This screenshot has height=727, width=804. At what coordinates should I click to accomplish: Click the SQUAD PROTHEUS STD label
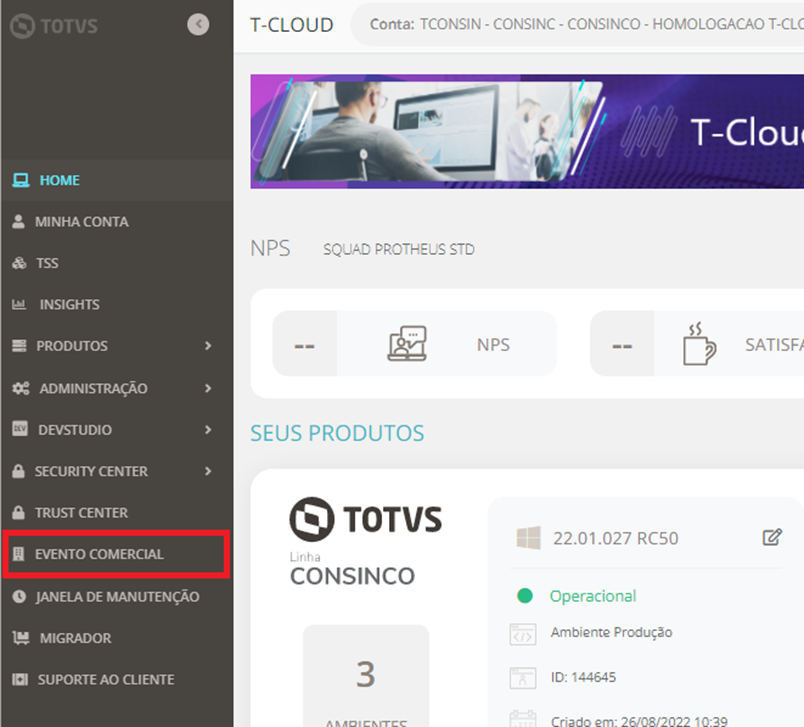(398, 249)
